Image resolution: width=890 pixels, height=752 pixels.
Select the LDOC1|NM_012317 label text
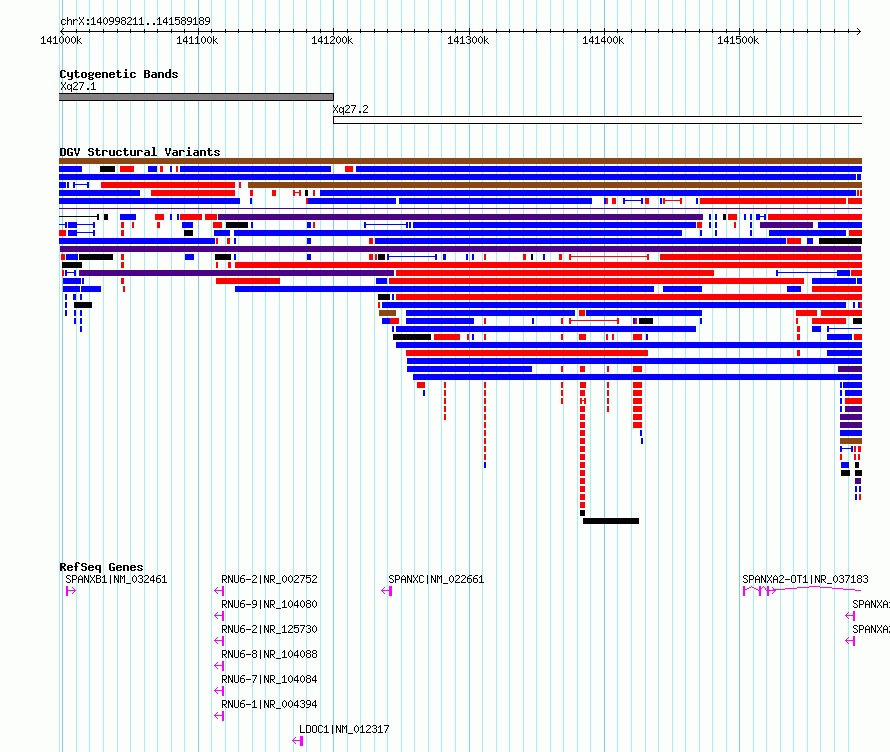tap(344, 729)
